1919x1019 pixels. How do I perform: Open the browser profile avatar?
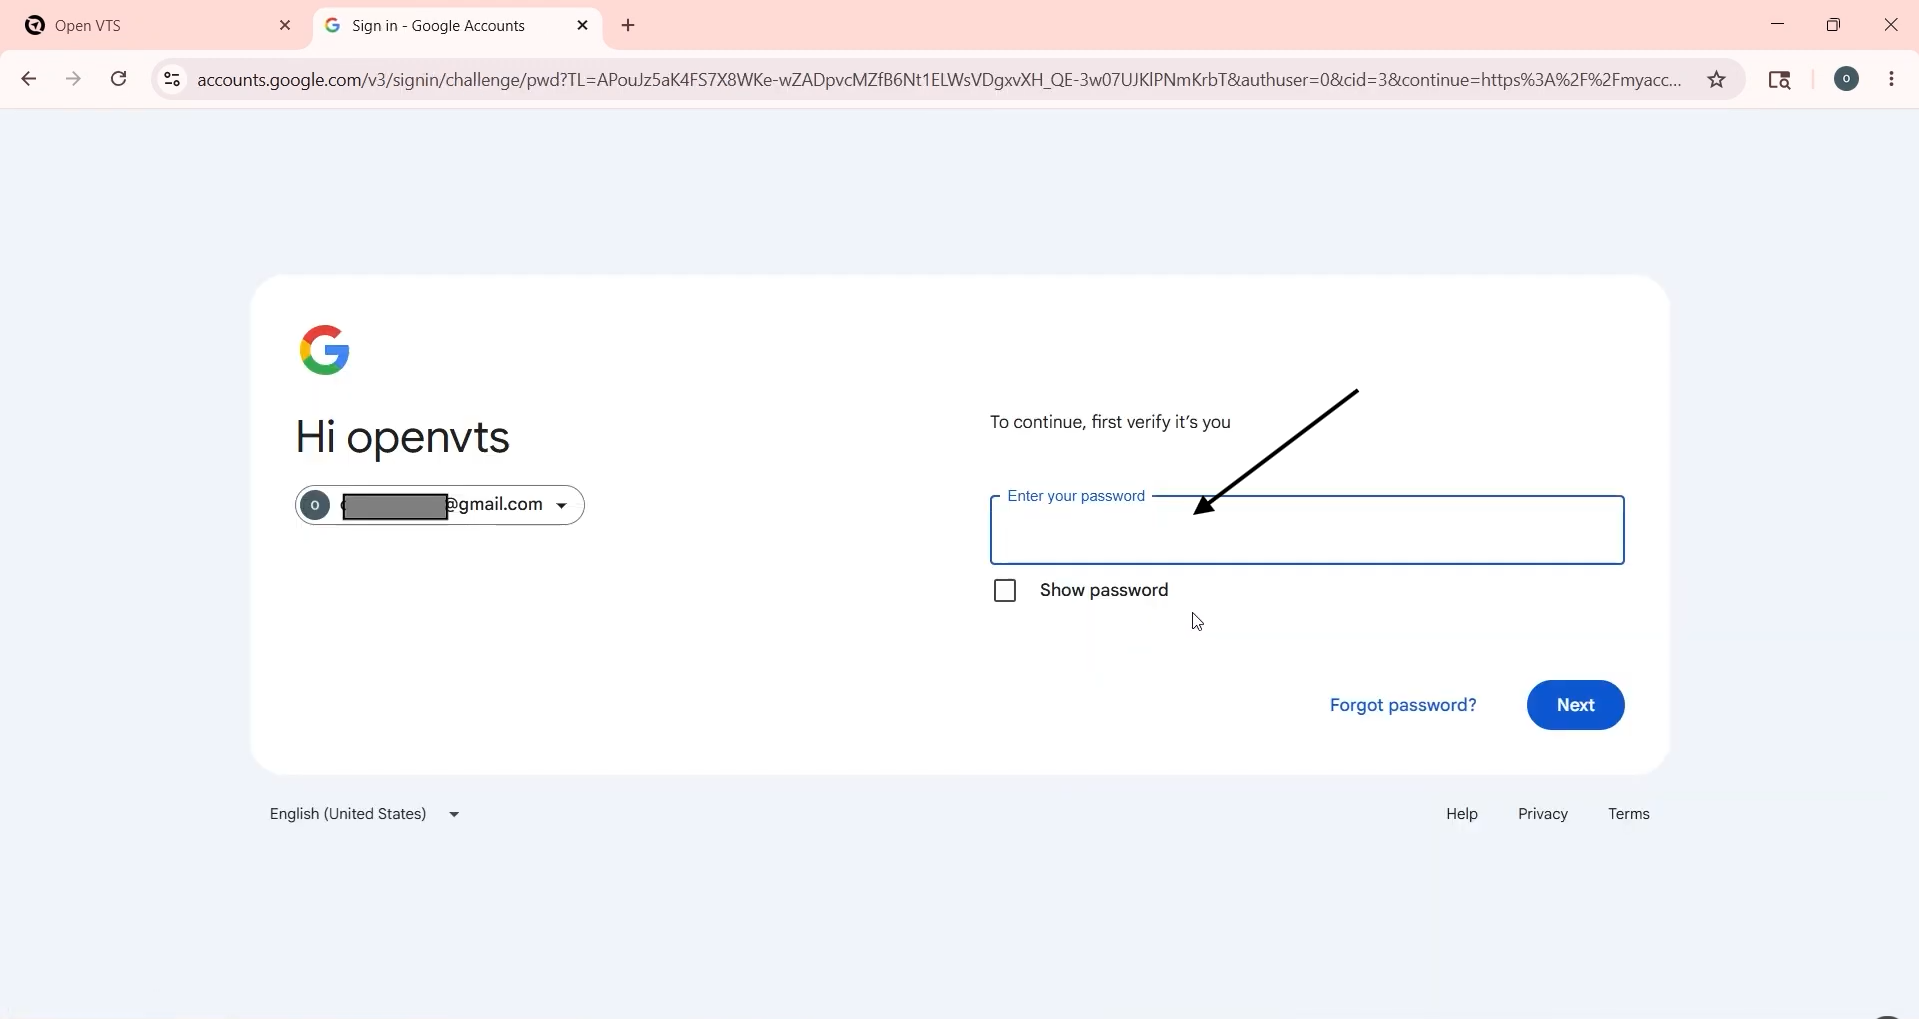1847,80
